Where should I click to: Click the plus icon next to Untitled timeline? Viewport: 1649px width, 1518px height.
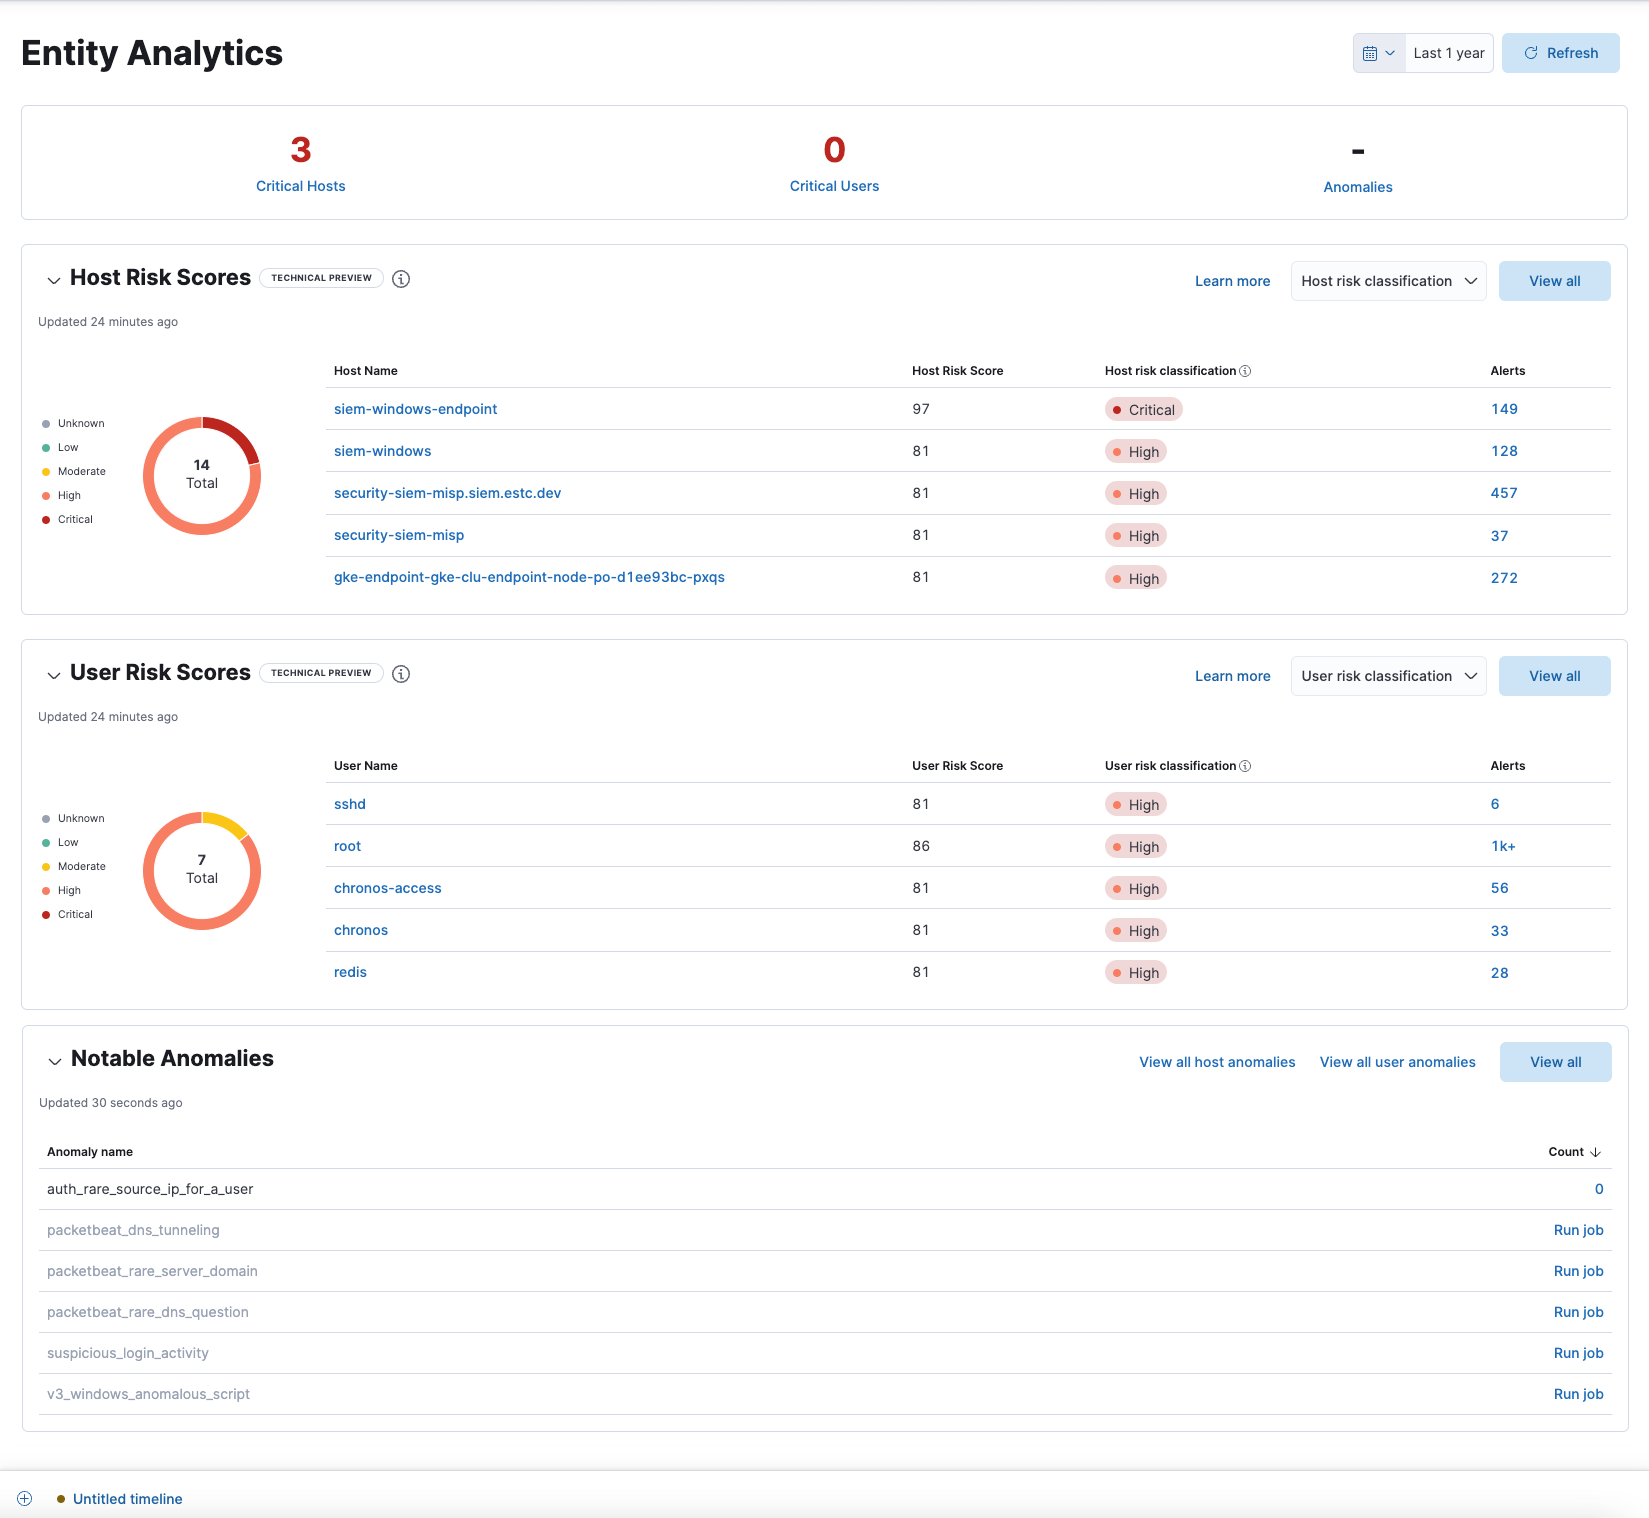(24, 1498)
